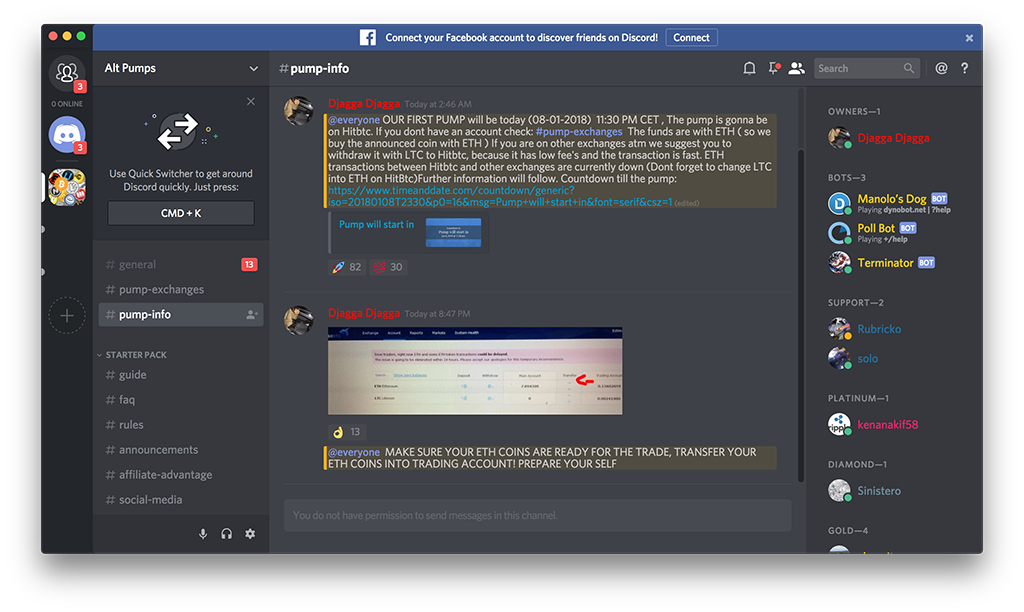Viewport: 1024px width, 612px height.
Task: Click the message input box
Action: pos(537,515)
